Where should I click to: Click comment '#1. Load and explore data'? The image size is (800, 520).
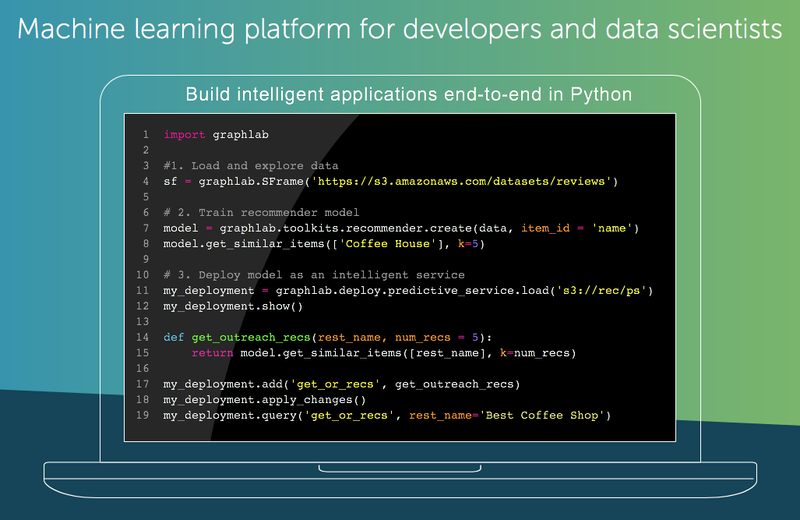[x=251, y=166]
